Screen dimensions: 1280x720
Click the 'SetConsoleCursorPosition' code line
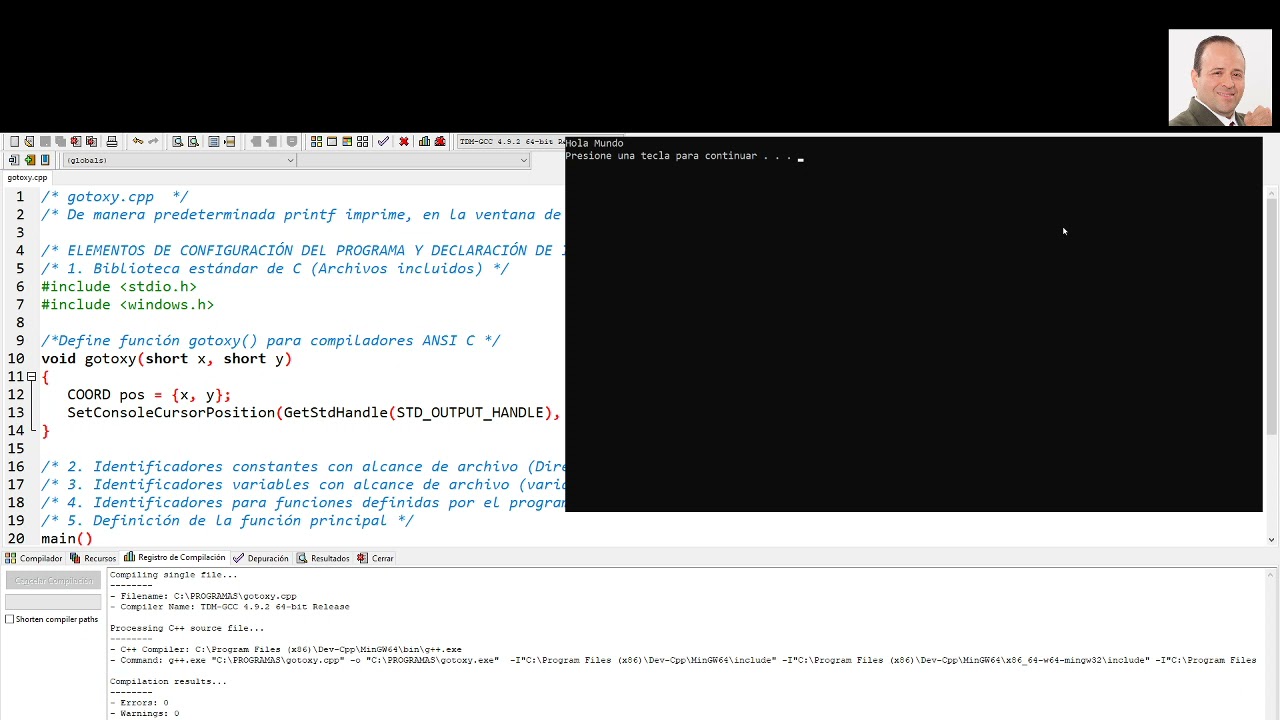coord(313,413)
